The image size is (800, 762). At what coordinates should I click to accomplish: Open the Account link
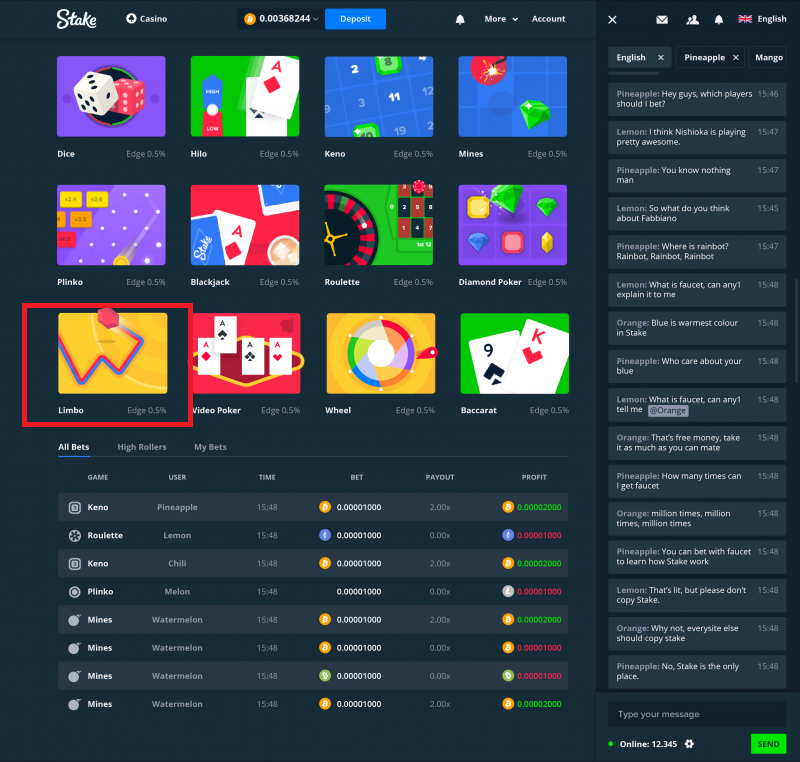[x=548, y=19]
